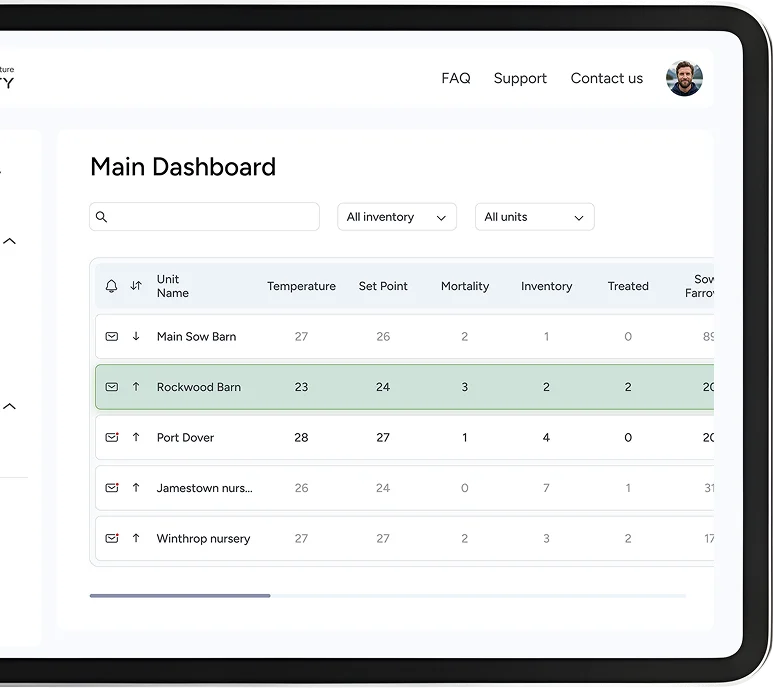The image size is (774, 688).
Task: Click Jamestown inventory value 7
Action: (546, 488)
